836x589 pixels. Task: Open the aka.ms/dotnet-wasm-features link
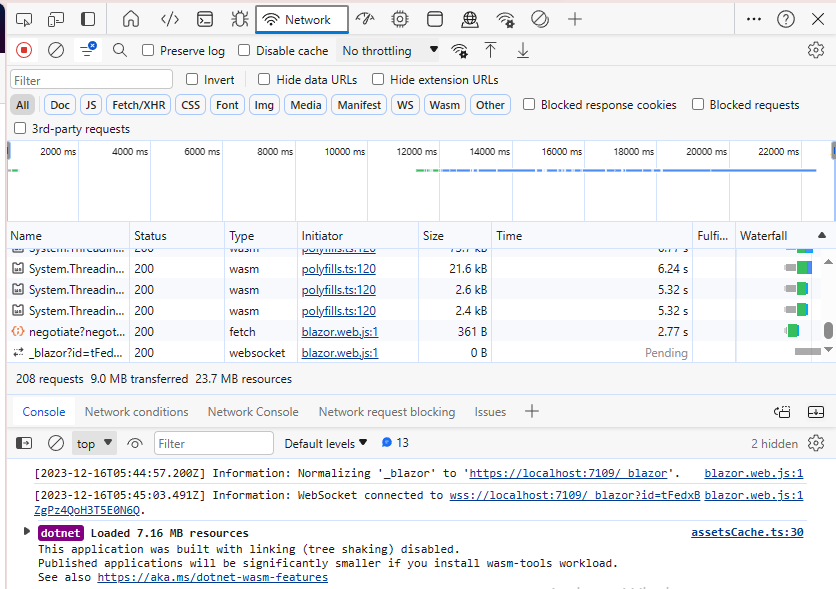212,577
